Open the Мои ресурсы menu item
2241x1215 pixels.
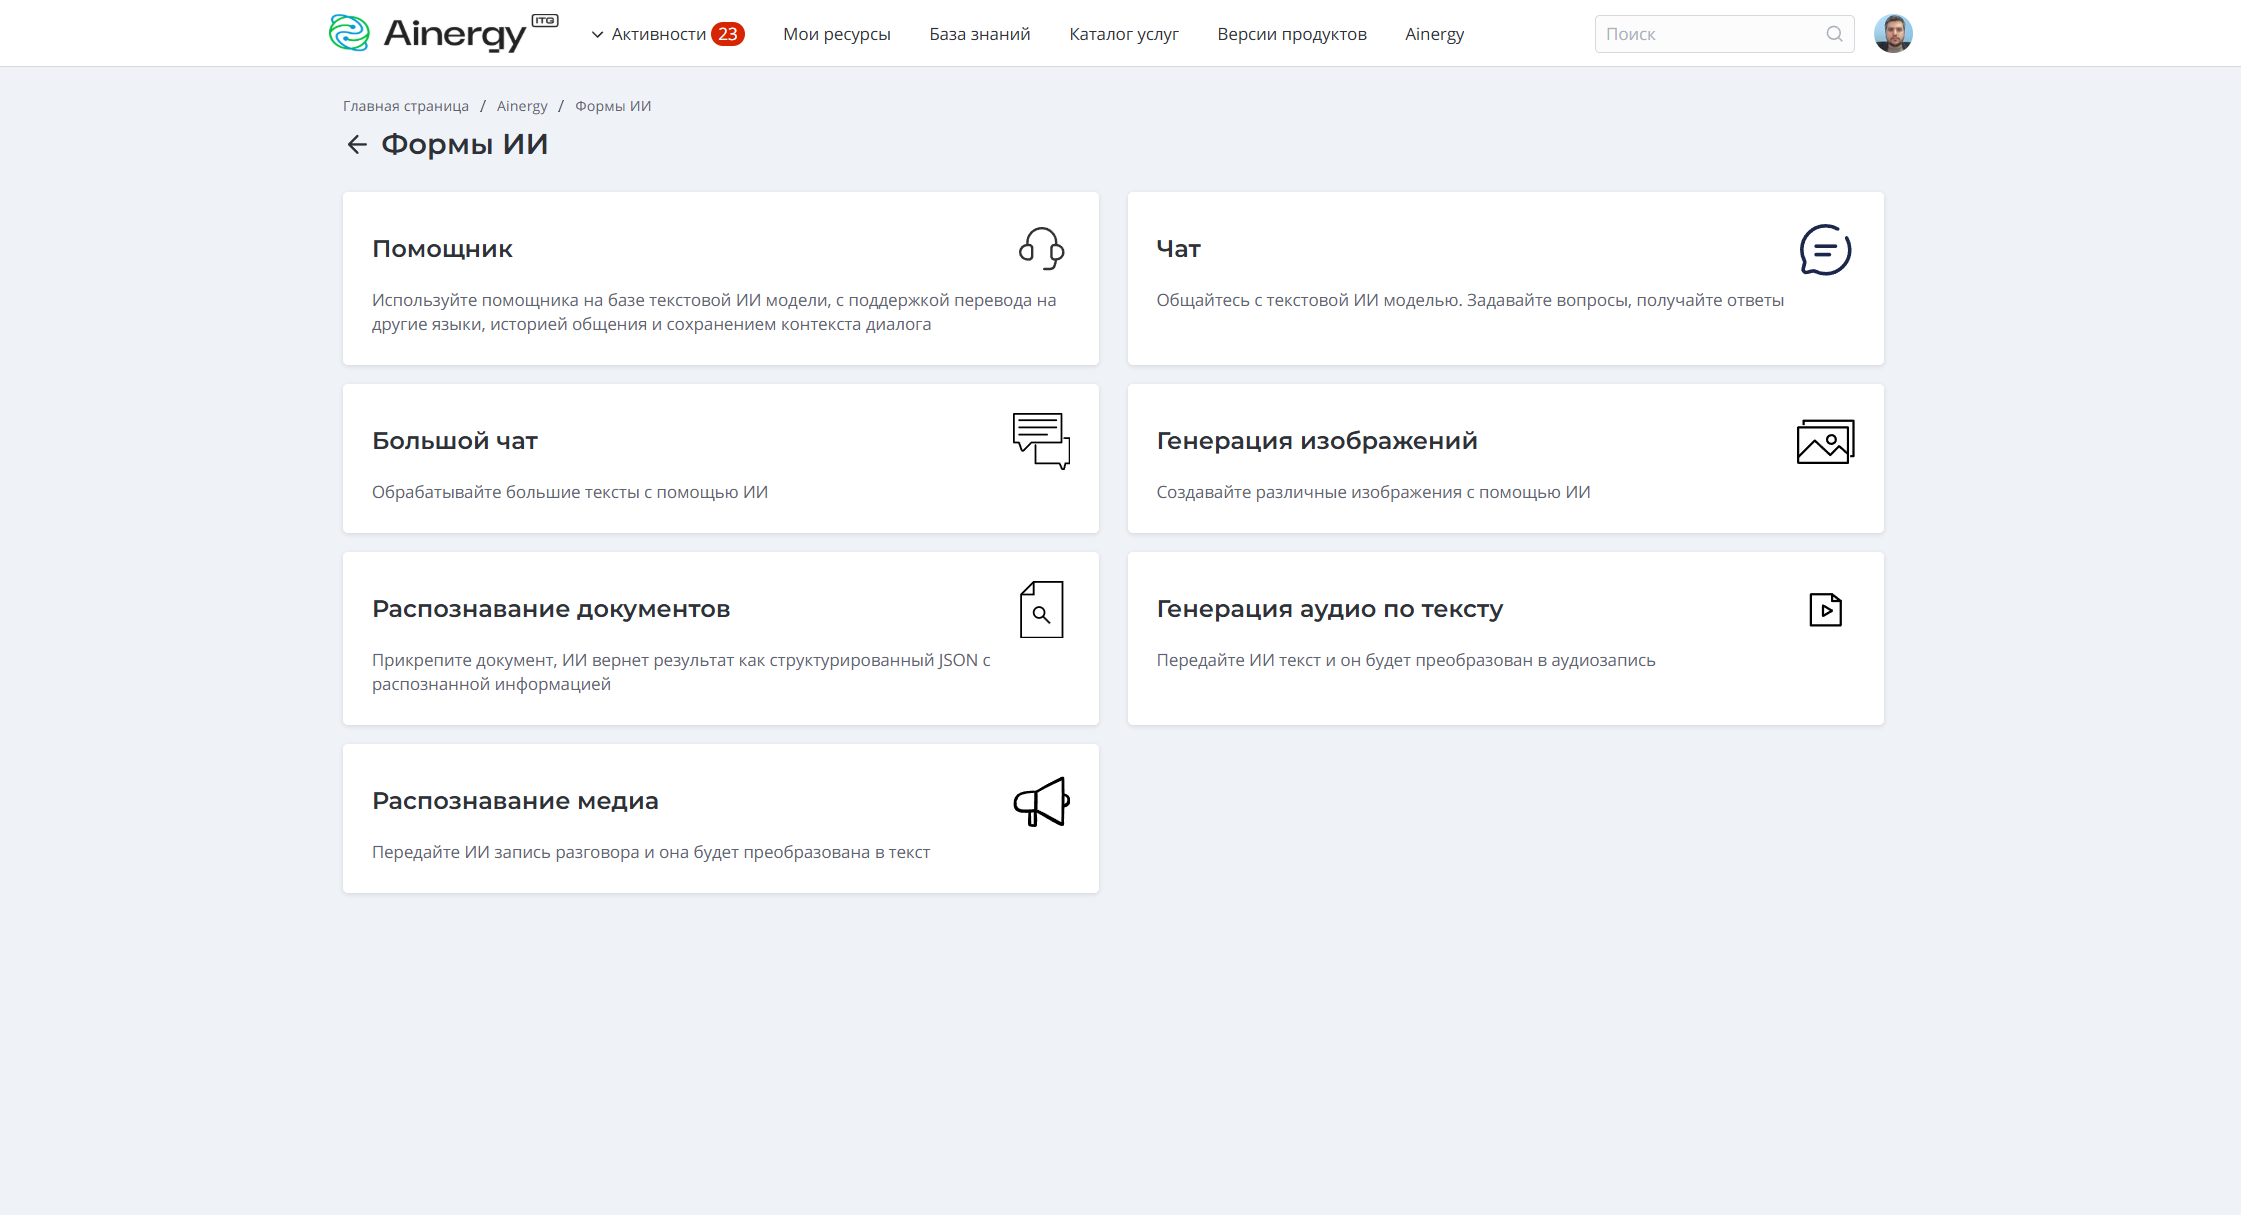837,33
